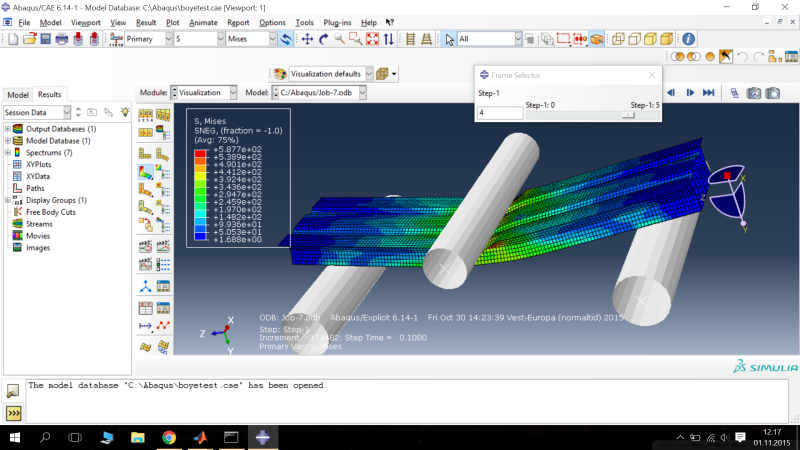Click the Plot Contours on Deformed Shape icon
Viewport: 800px width, 450px height.
click(x=145, y=172)
